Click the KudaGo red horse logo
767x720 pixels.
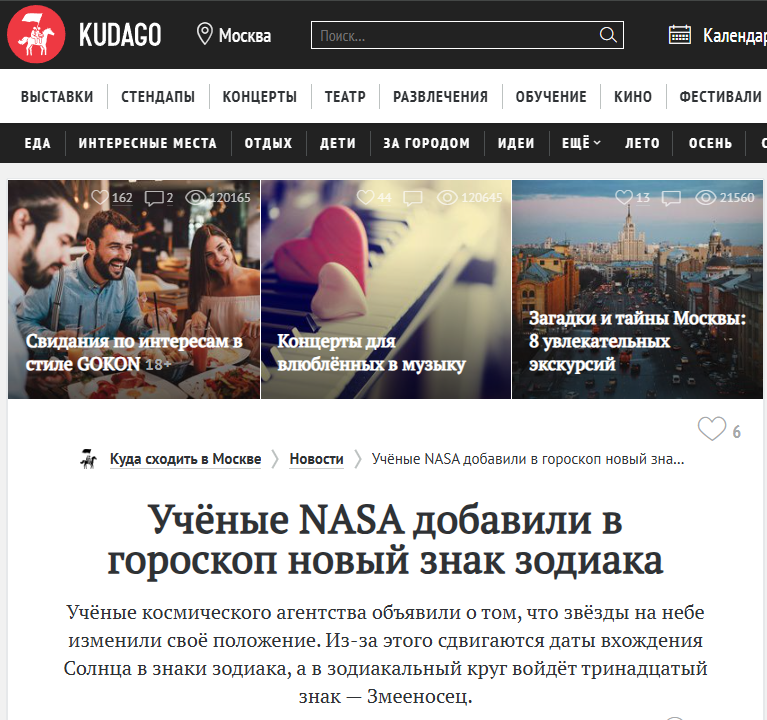(36, 34)
